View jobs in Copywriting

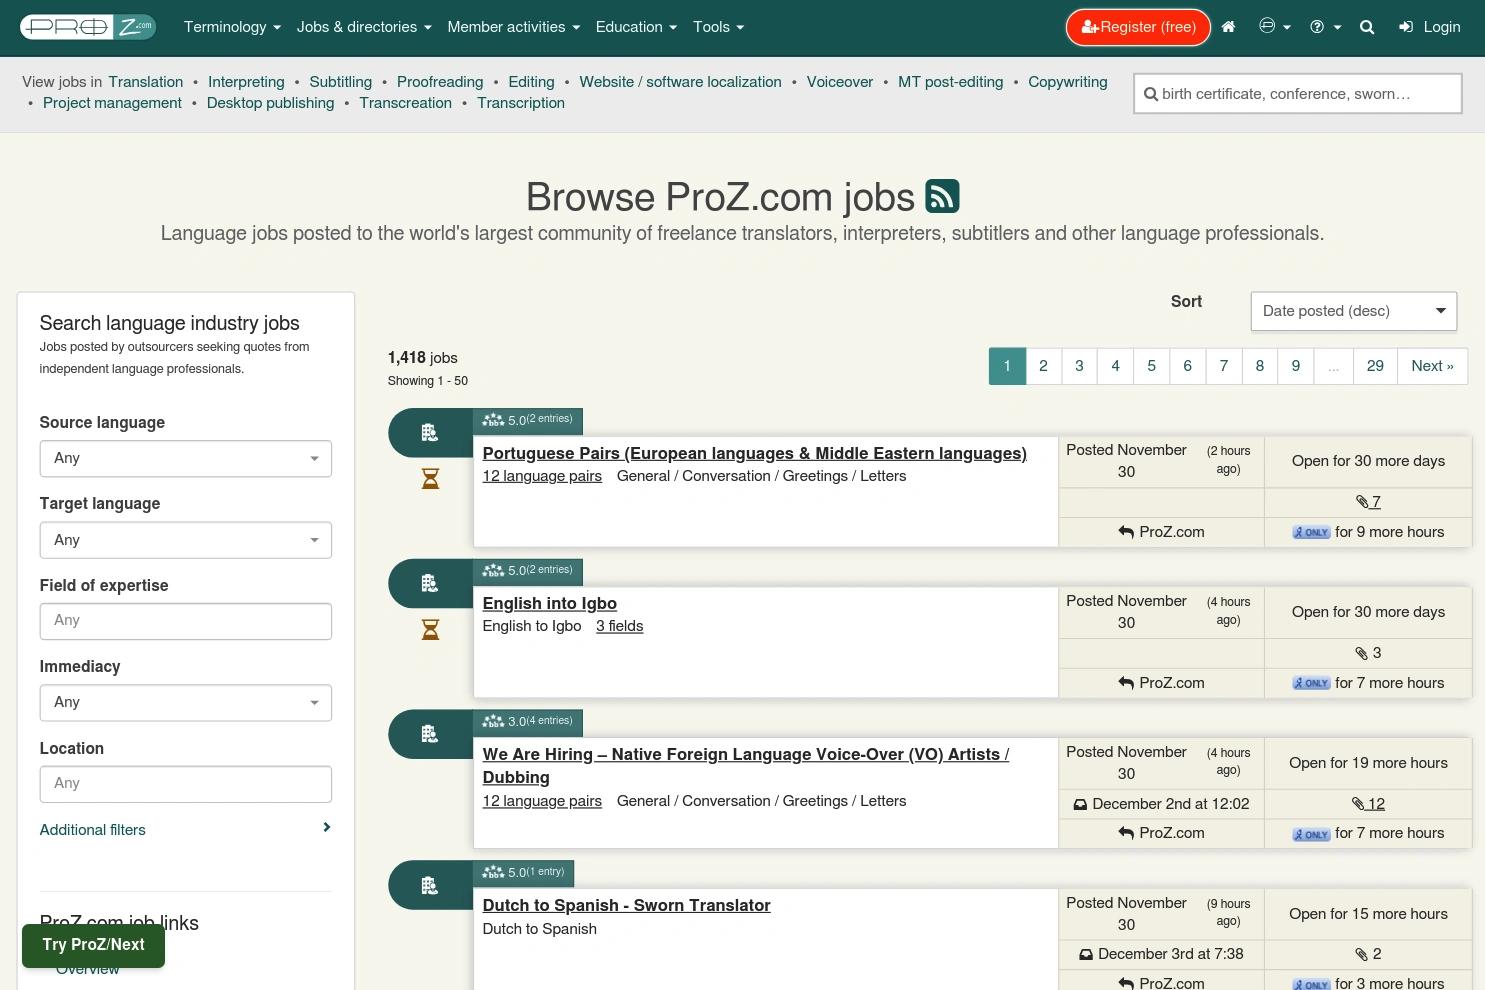click(x=1068, y=82)
